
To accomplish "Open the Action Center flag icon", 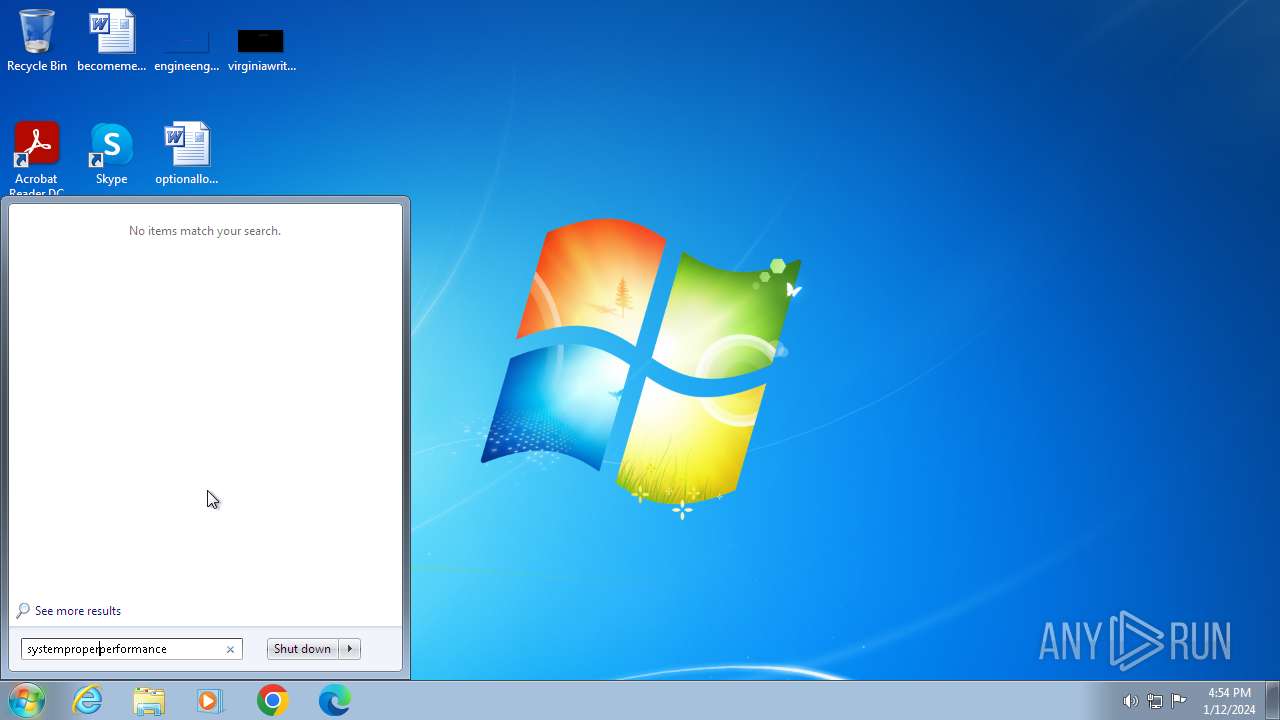I will tap(1179, 701).
